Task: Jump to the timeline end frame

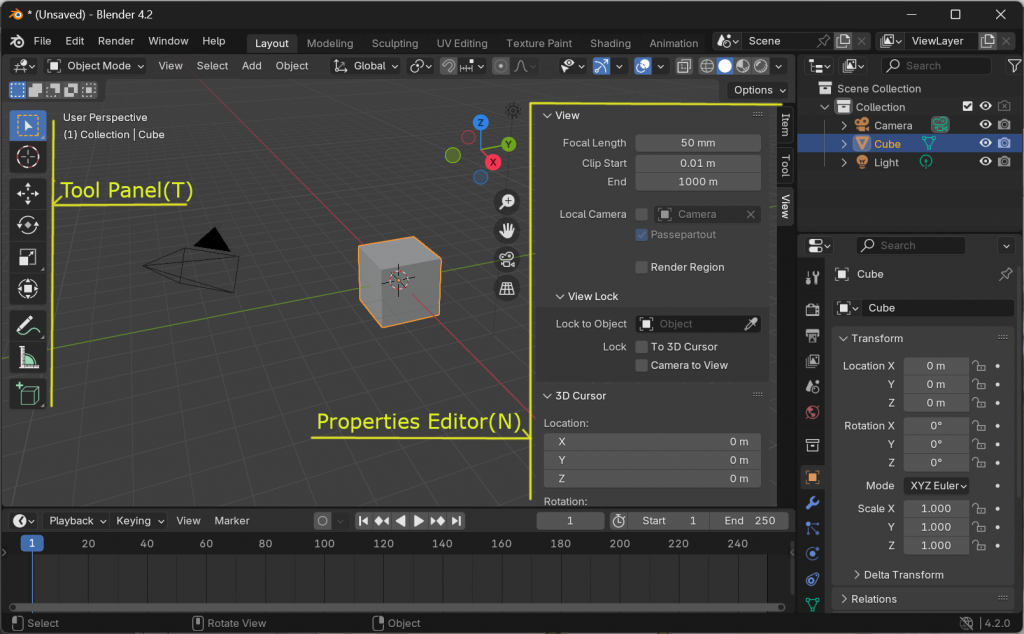Action: click(x=456, y=521)
